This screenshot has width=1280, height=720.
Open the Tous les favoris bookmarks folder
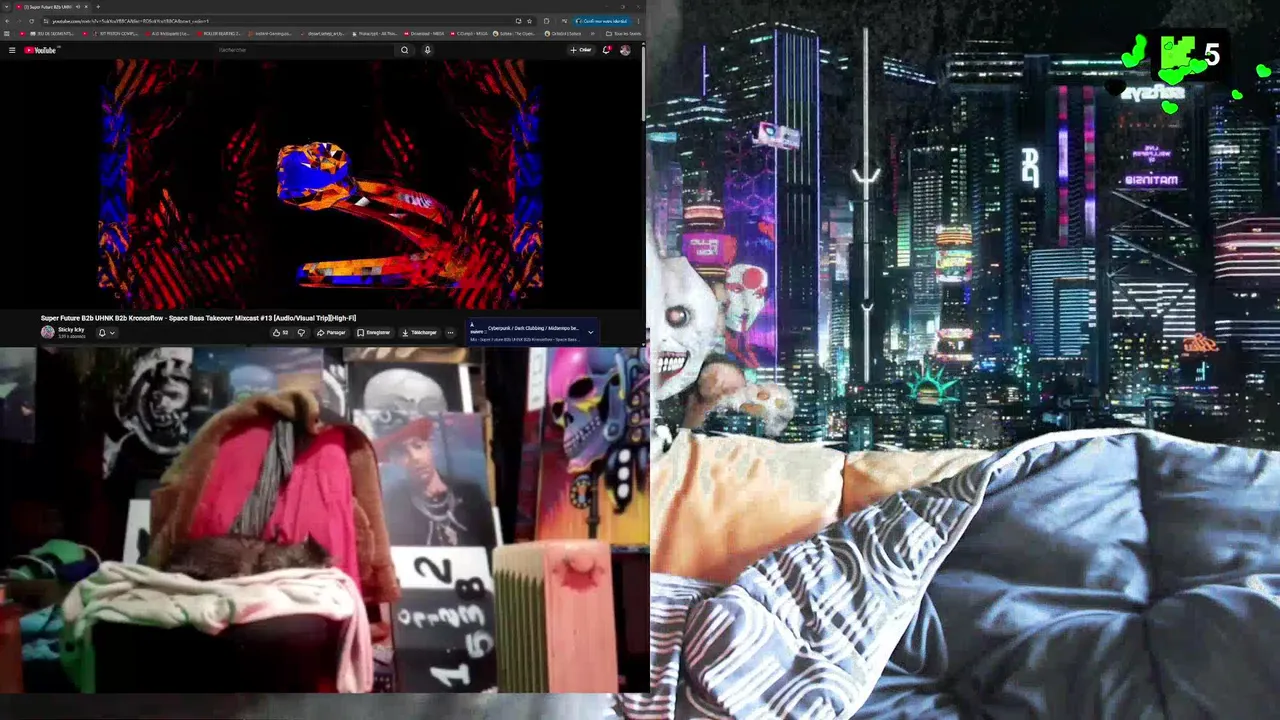[x=623, y=33]
